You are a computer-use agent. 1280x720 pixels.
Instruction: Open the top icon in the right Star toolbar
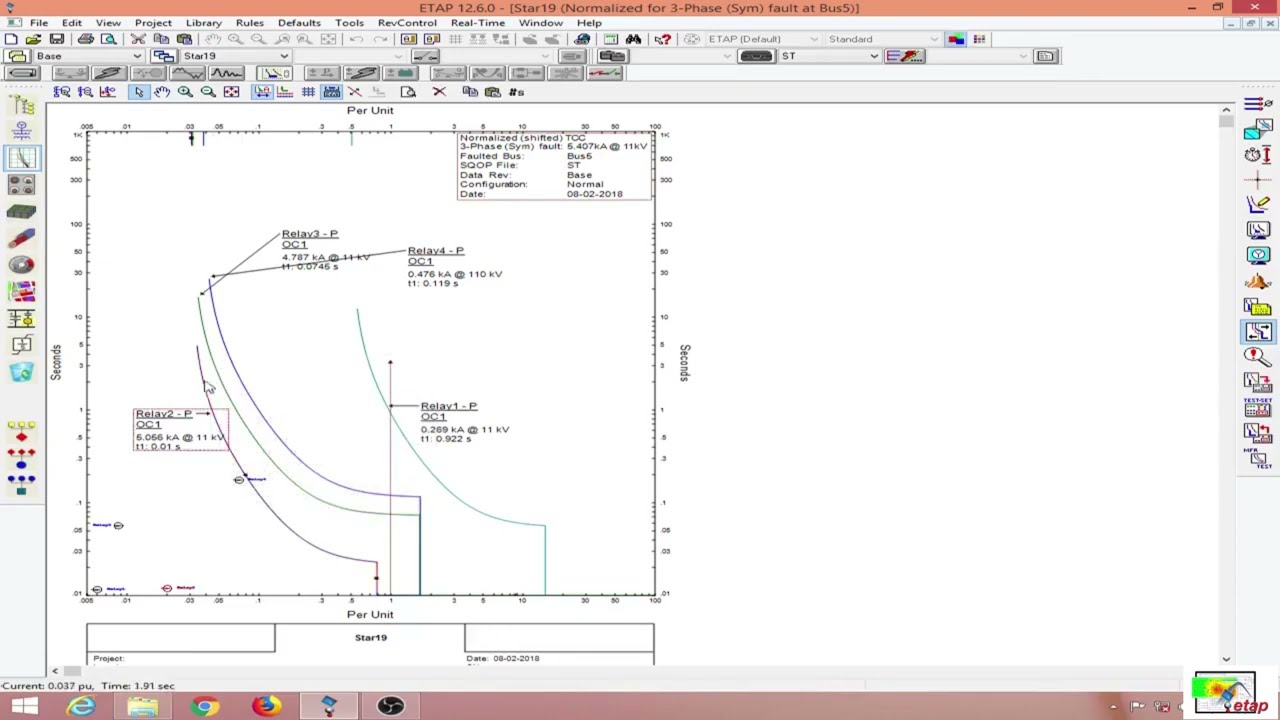point(1258,104)
